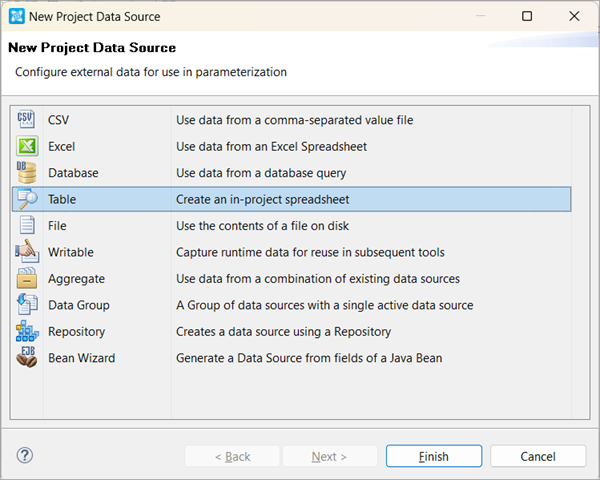Click 'combination of existing data sources' description
Screen dimensions: 600x480
click(x=318, y=279)
